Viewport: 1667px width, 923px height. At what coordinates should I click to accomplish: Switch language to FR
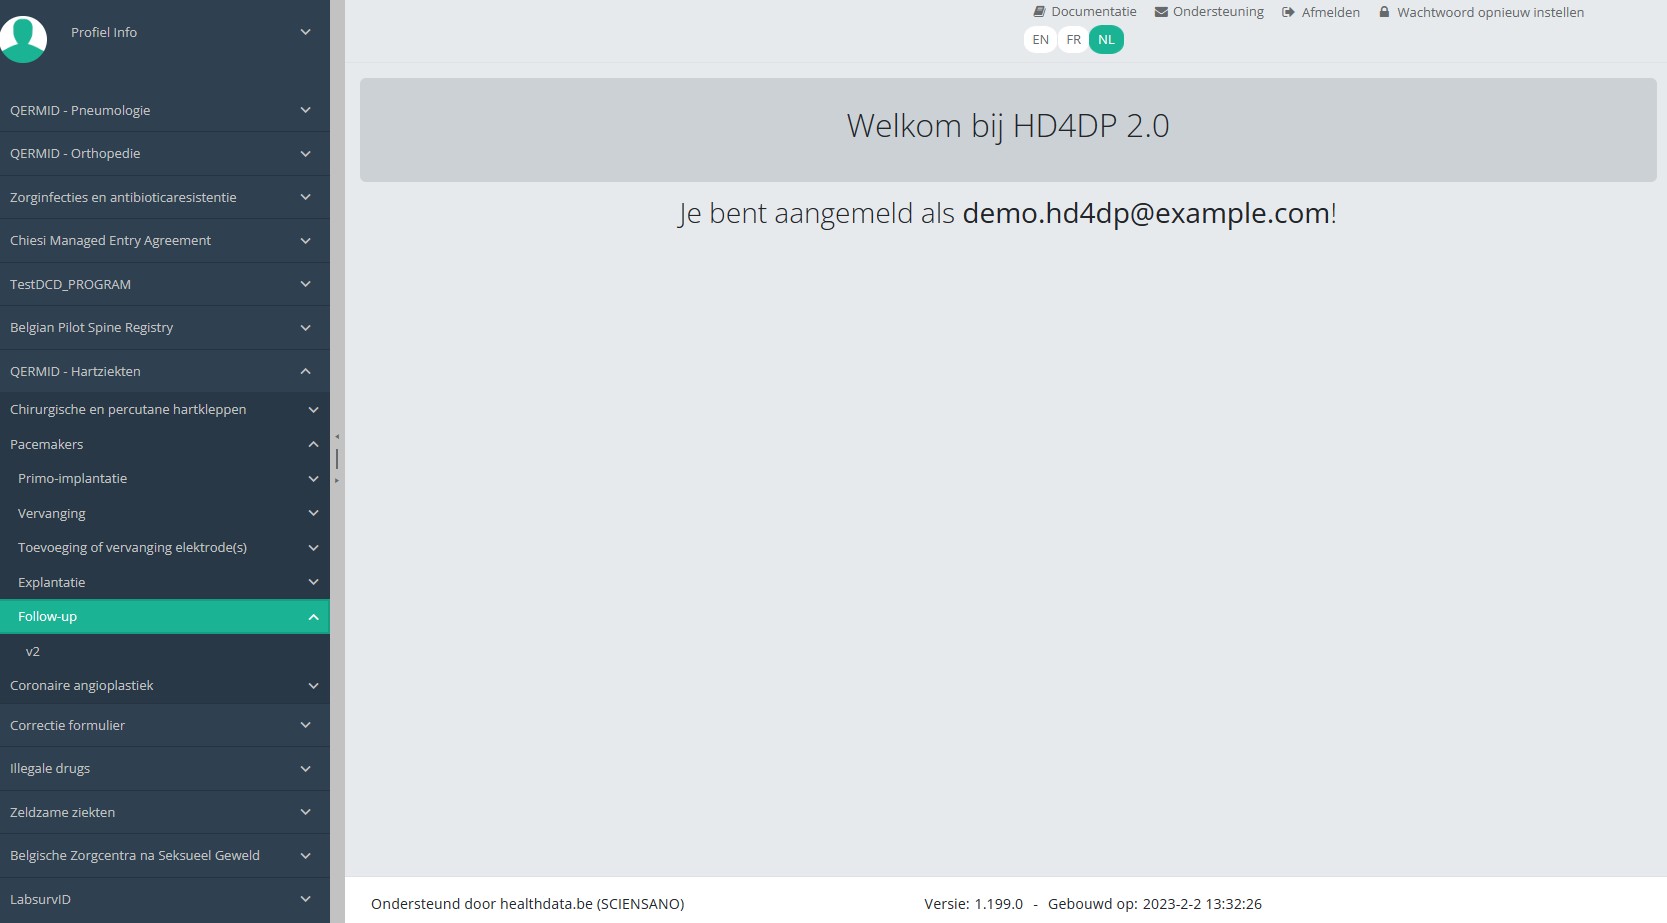[1073, 40]
